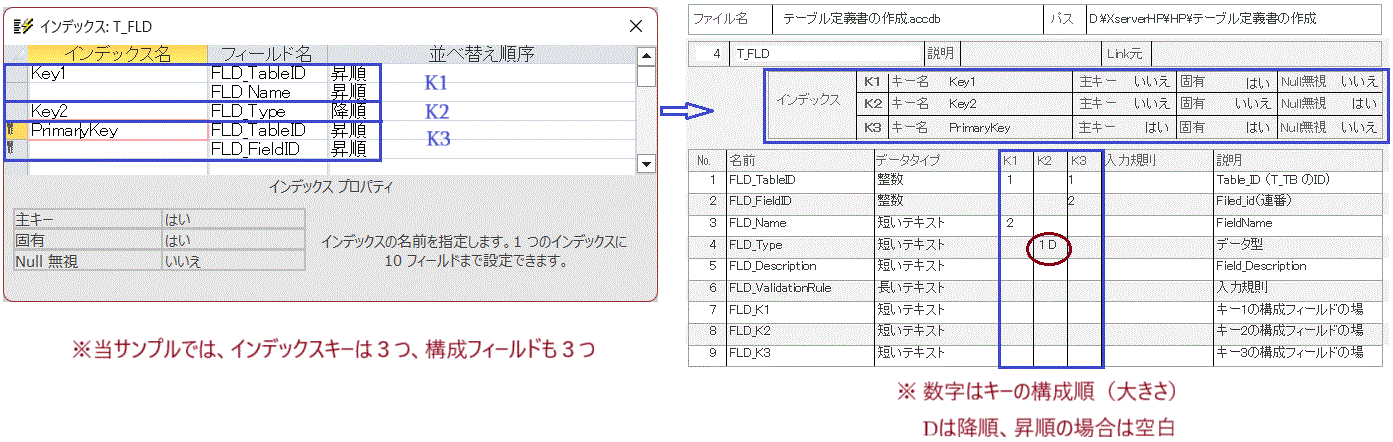Toggle the Null 無視 property value いいえ
This screenshot has width=1393, height=442.
point(232,261)
